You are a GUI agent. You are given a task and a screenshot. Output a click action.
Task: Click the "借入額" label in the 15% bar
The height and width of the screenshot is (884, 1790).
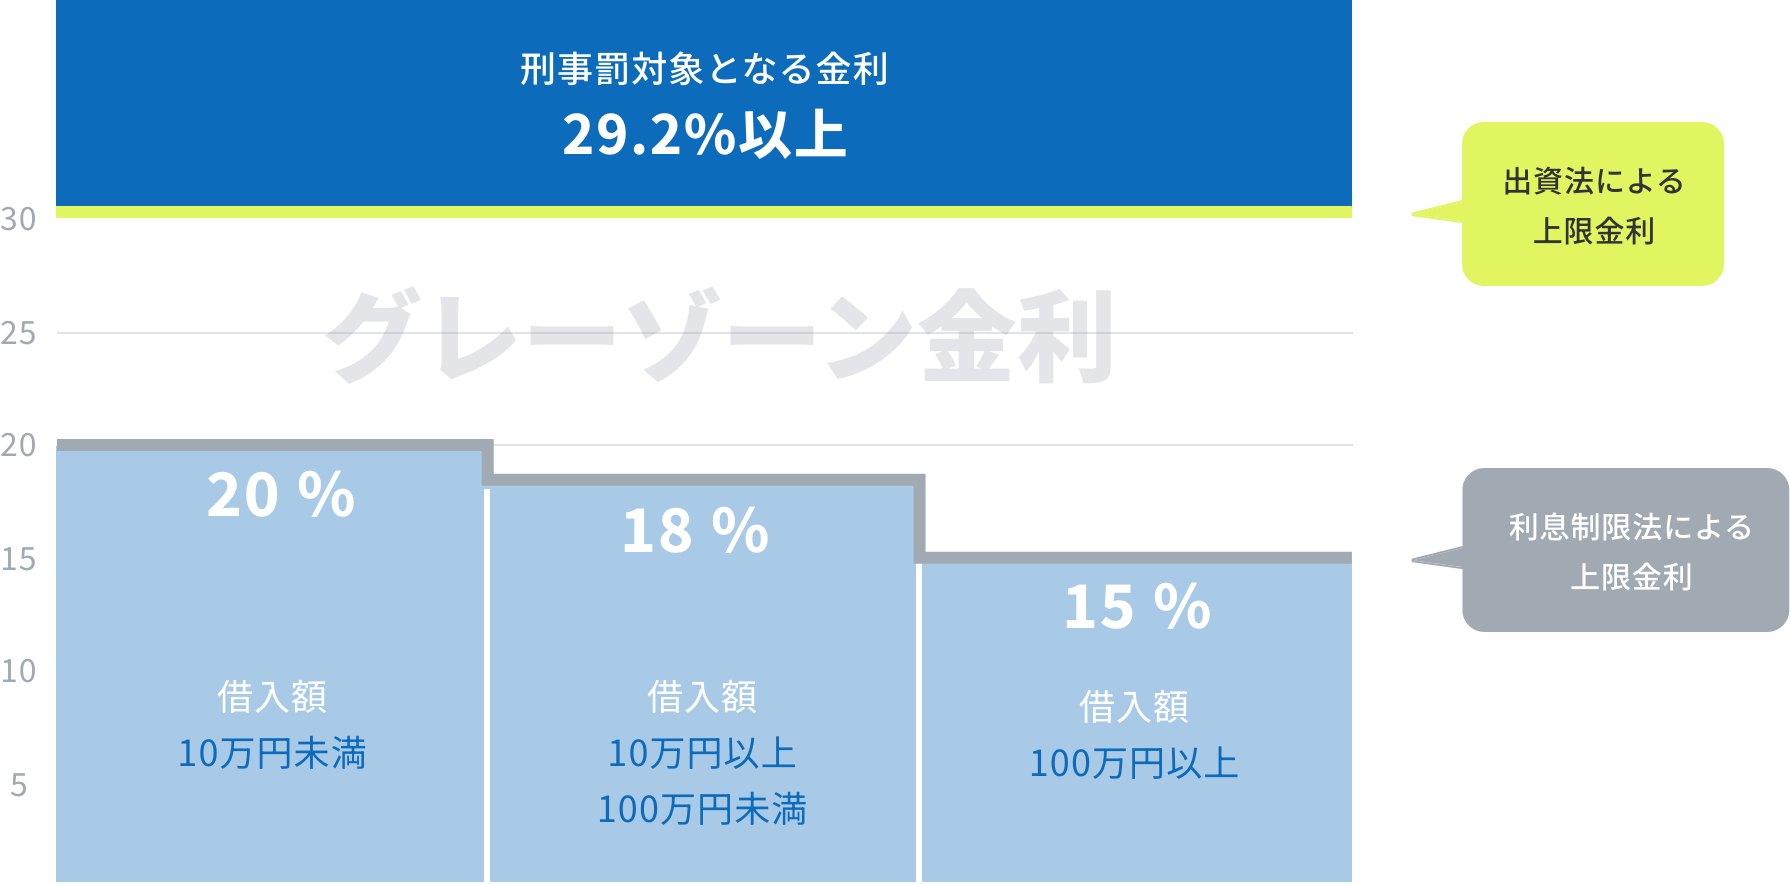tap(1134, 707)
